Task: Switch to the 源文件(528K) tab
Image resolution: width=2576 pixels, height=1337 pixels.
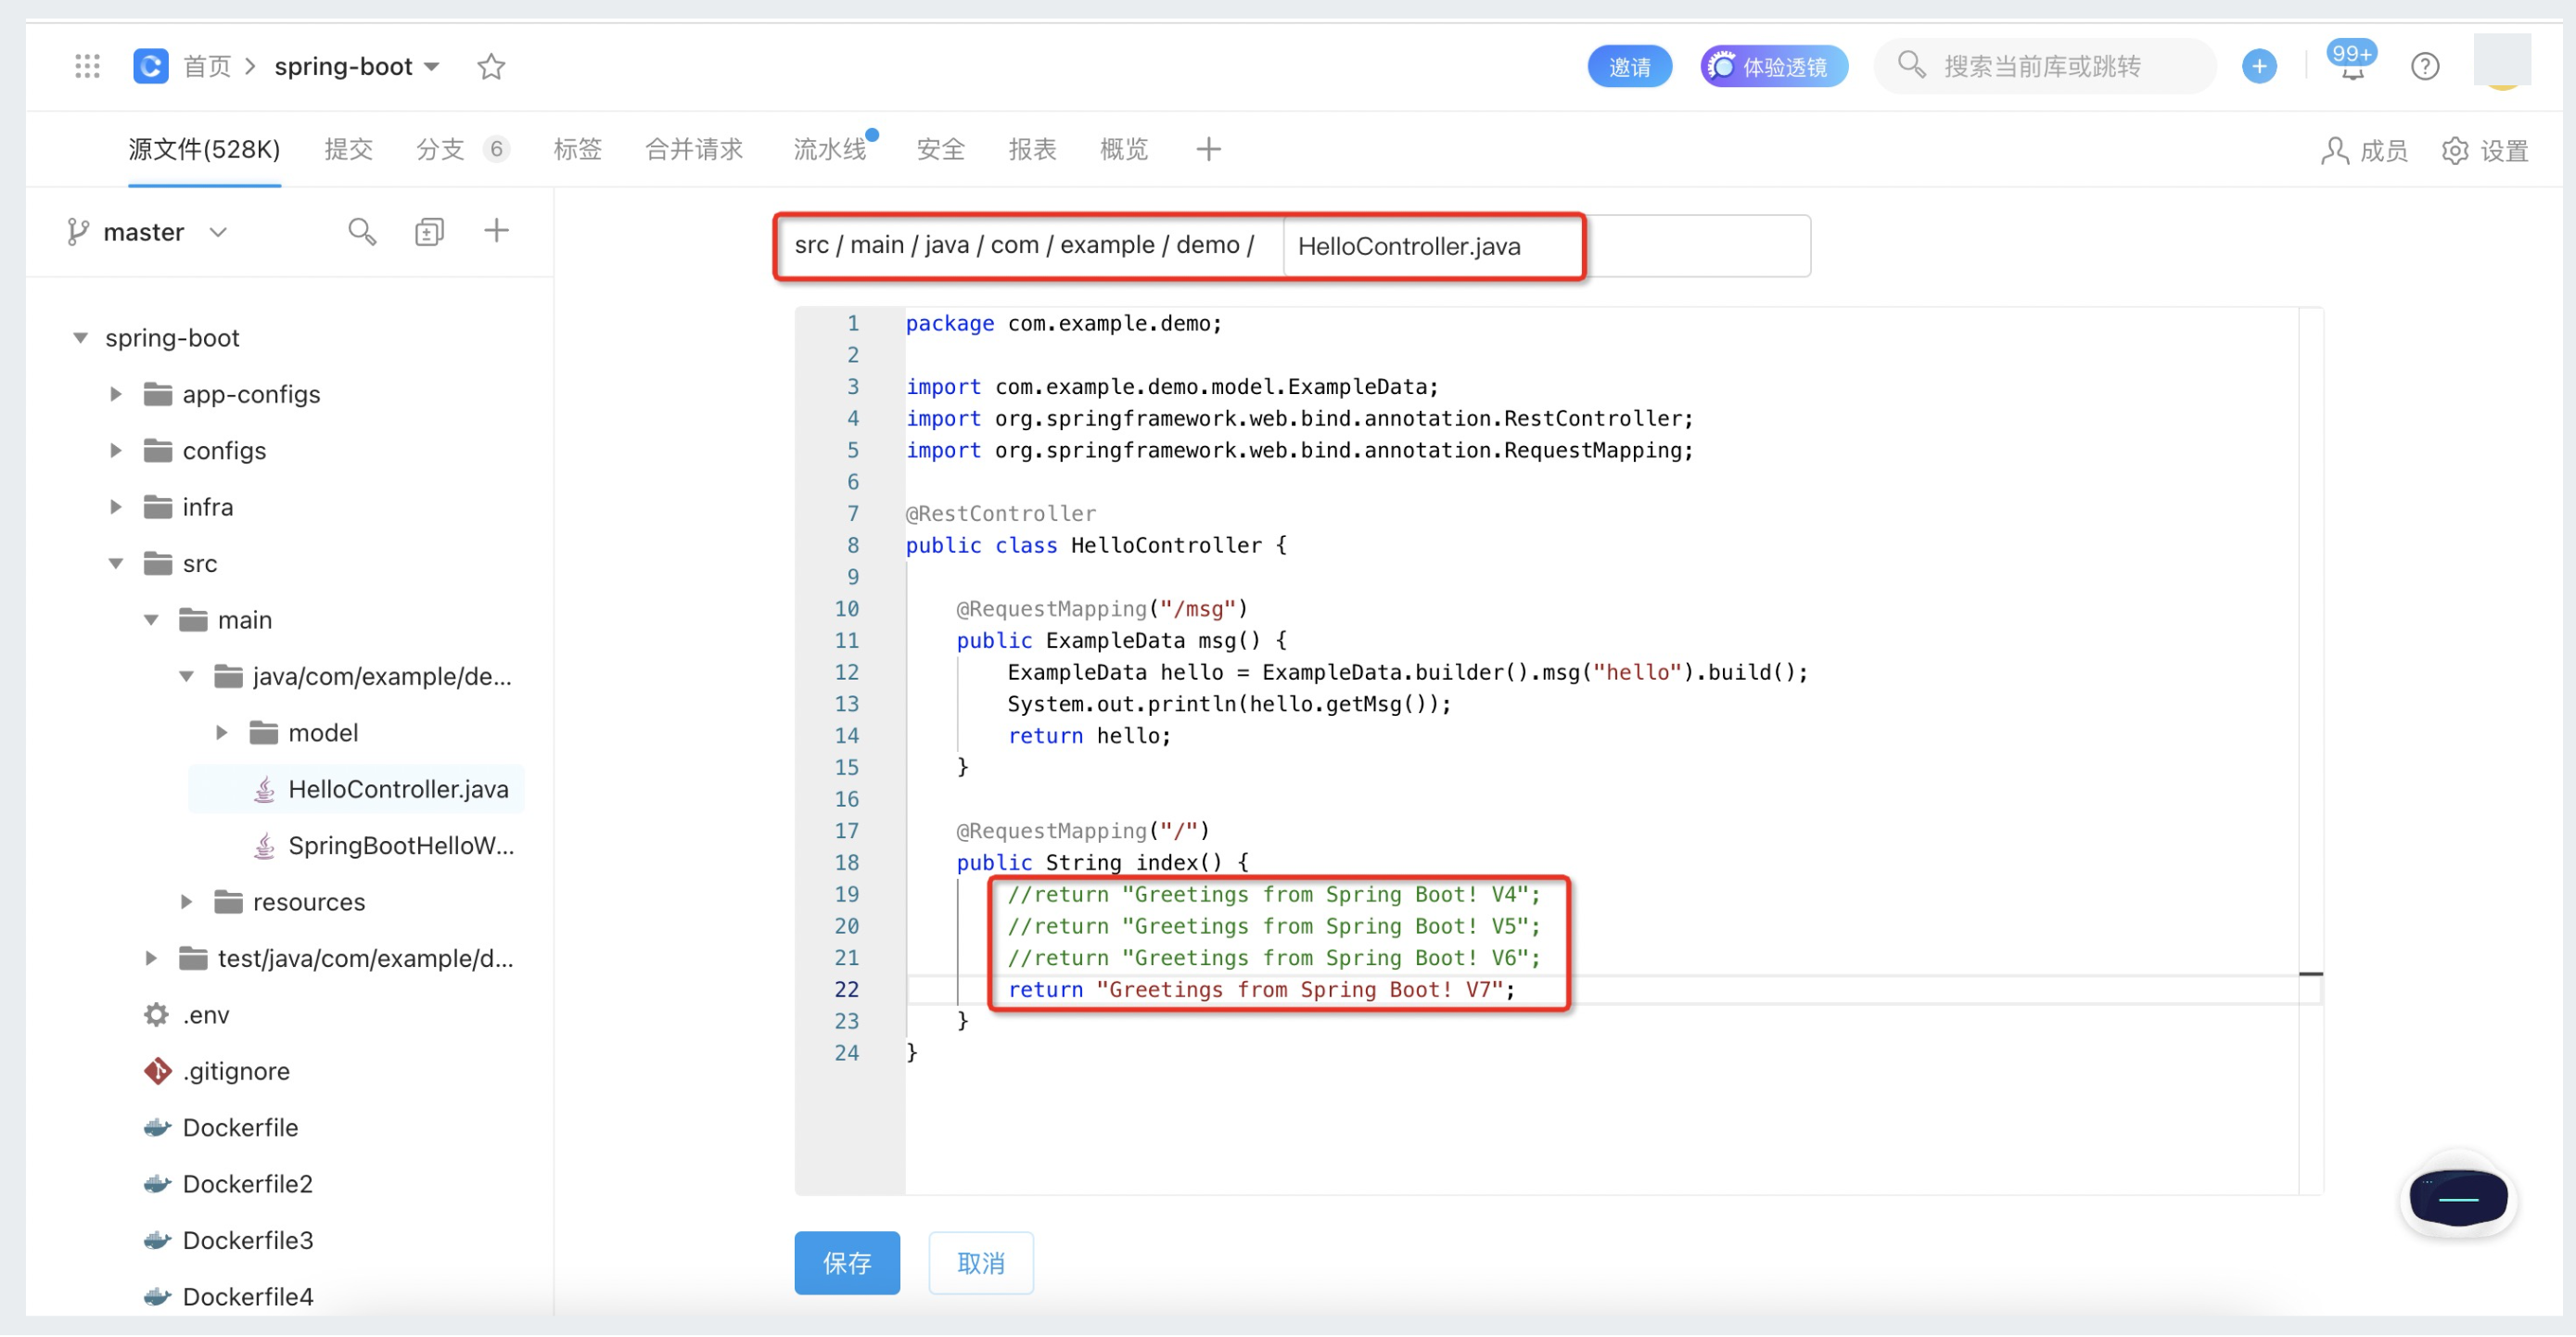Action: [204, 150]
